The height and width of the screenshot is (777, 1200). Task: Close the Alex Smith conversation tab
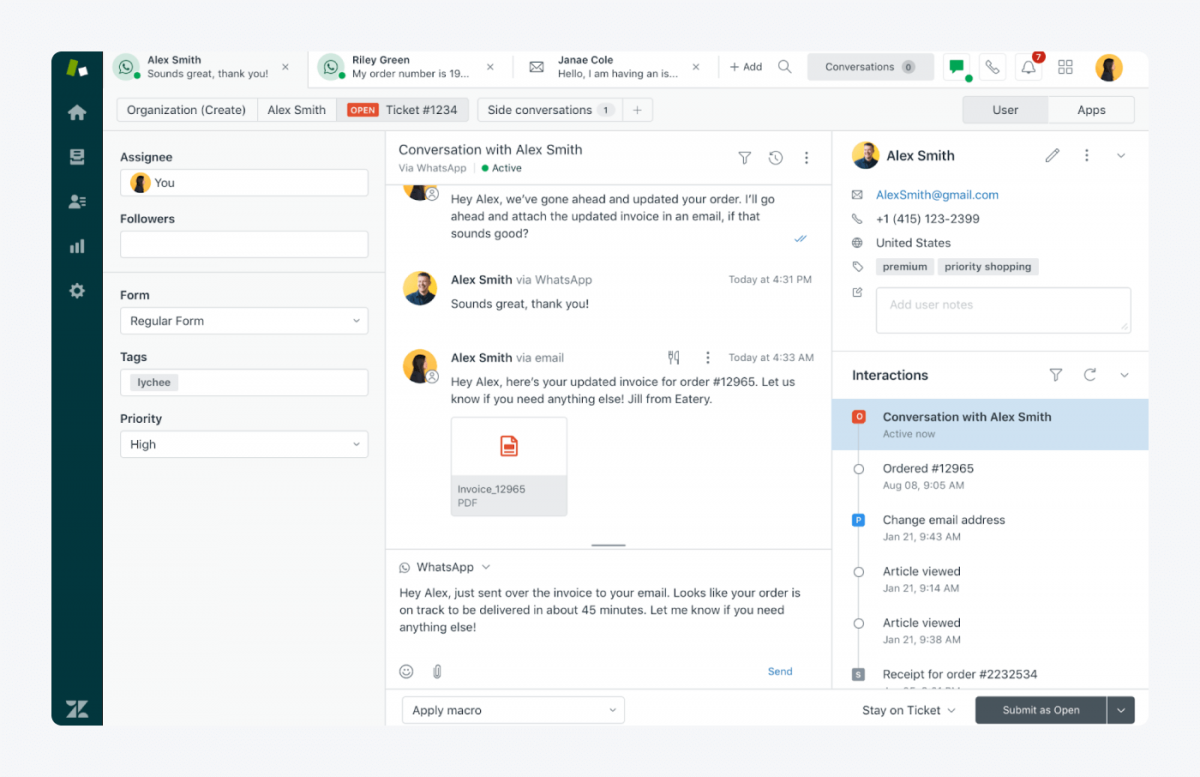285,67
